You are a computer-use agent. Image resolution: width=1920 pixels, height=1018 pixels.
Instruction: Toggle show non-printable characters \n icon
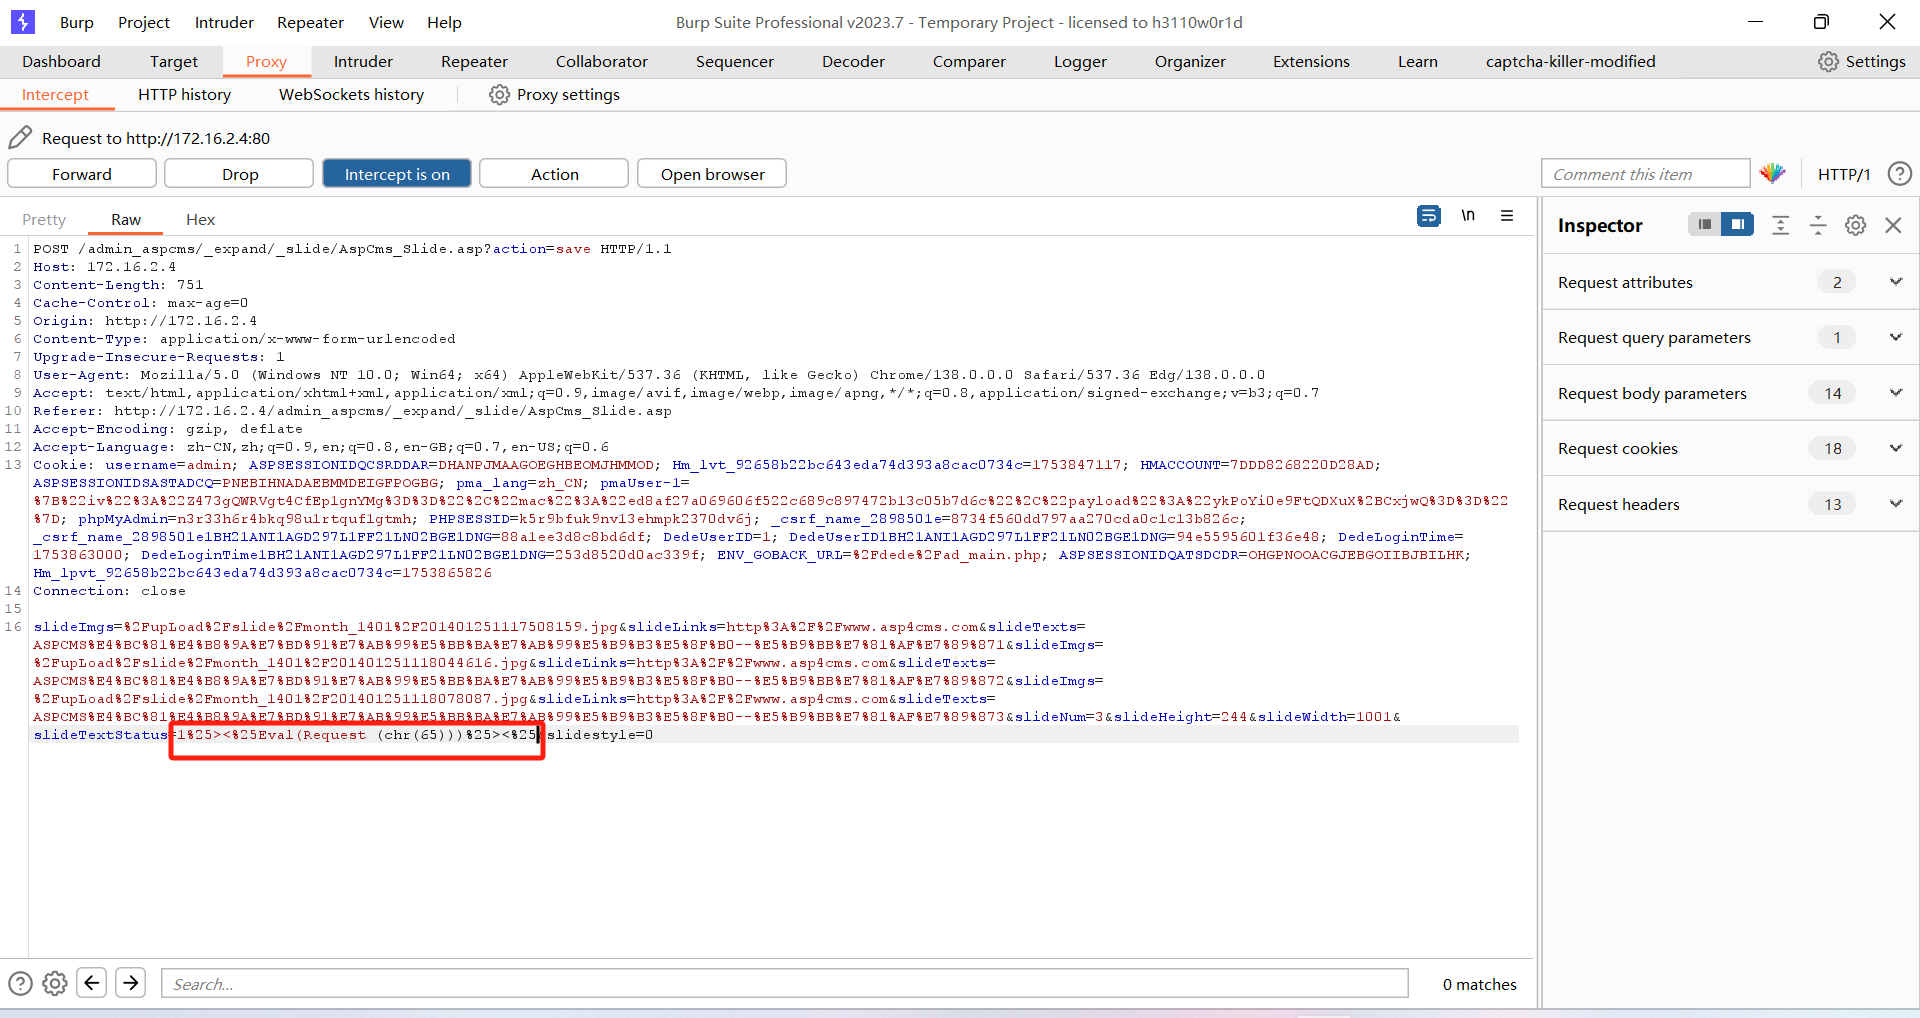coord(1468,215)
